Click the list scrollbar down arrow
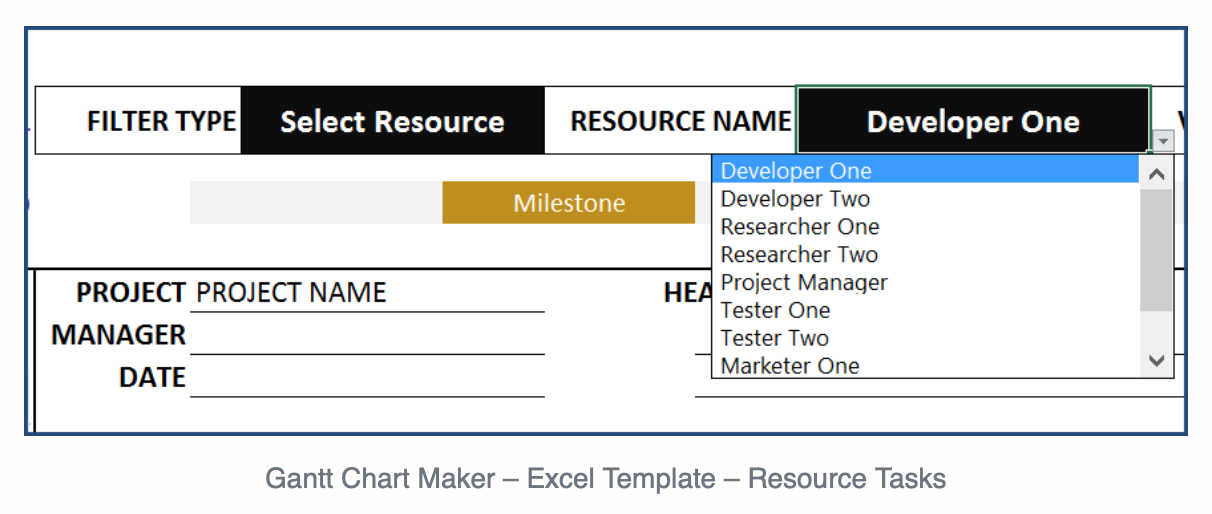 click(1157, 361)
